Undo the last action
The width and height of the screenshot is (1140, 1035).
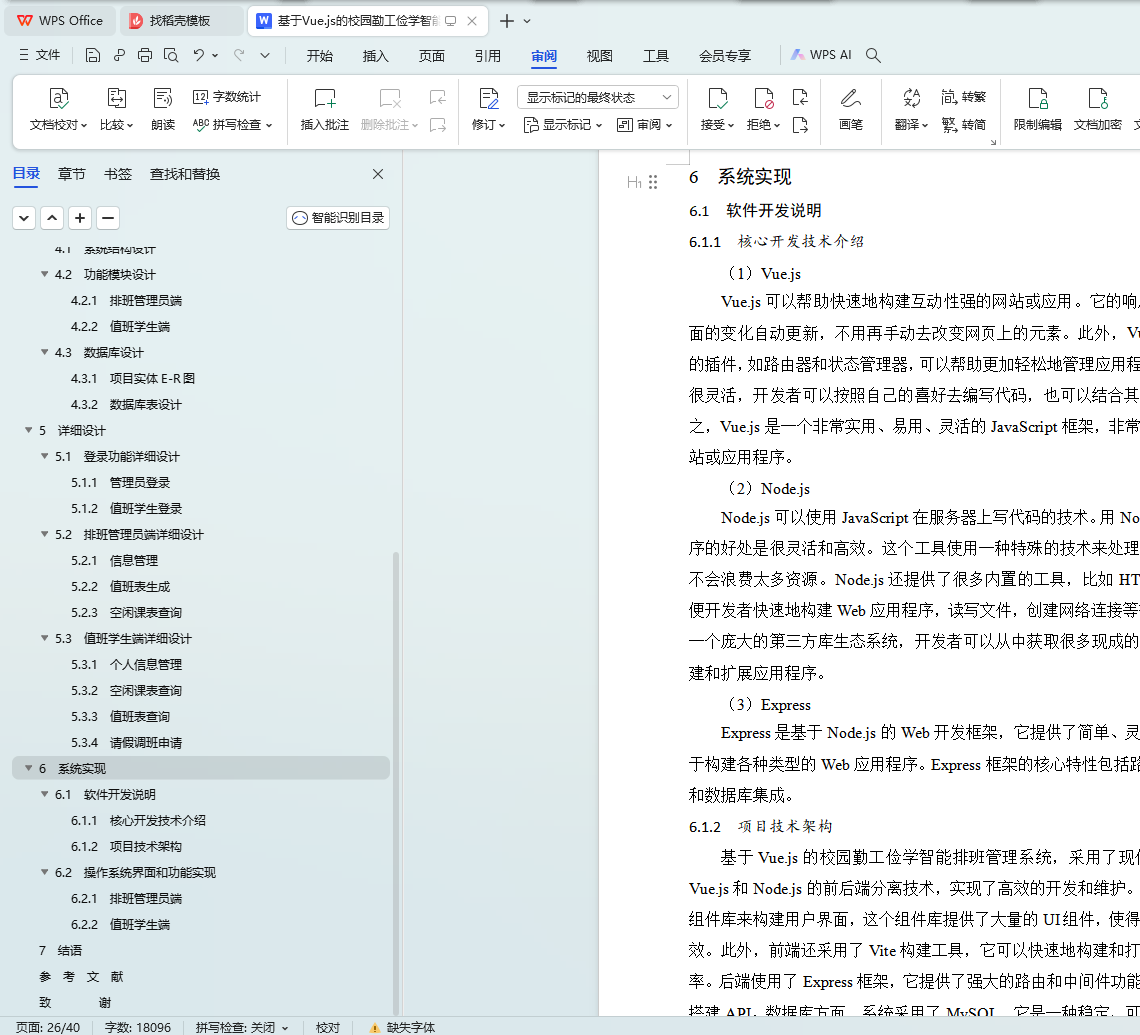point(198,55)
